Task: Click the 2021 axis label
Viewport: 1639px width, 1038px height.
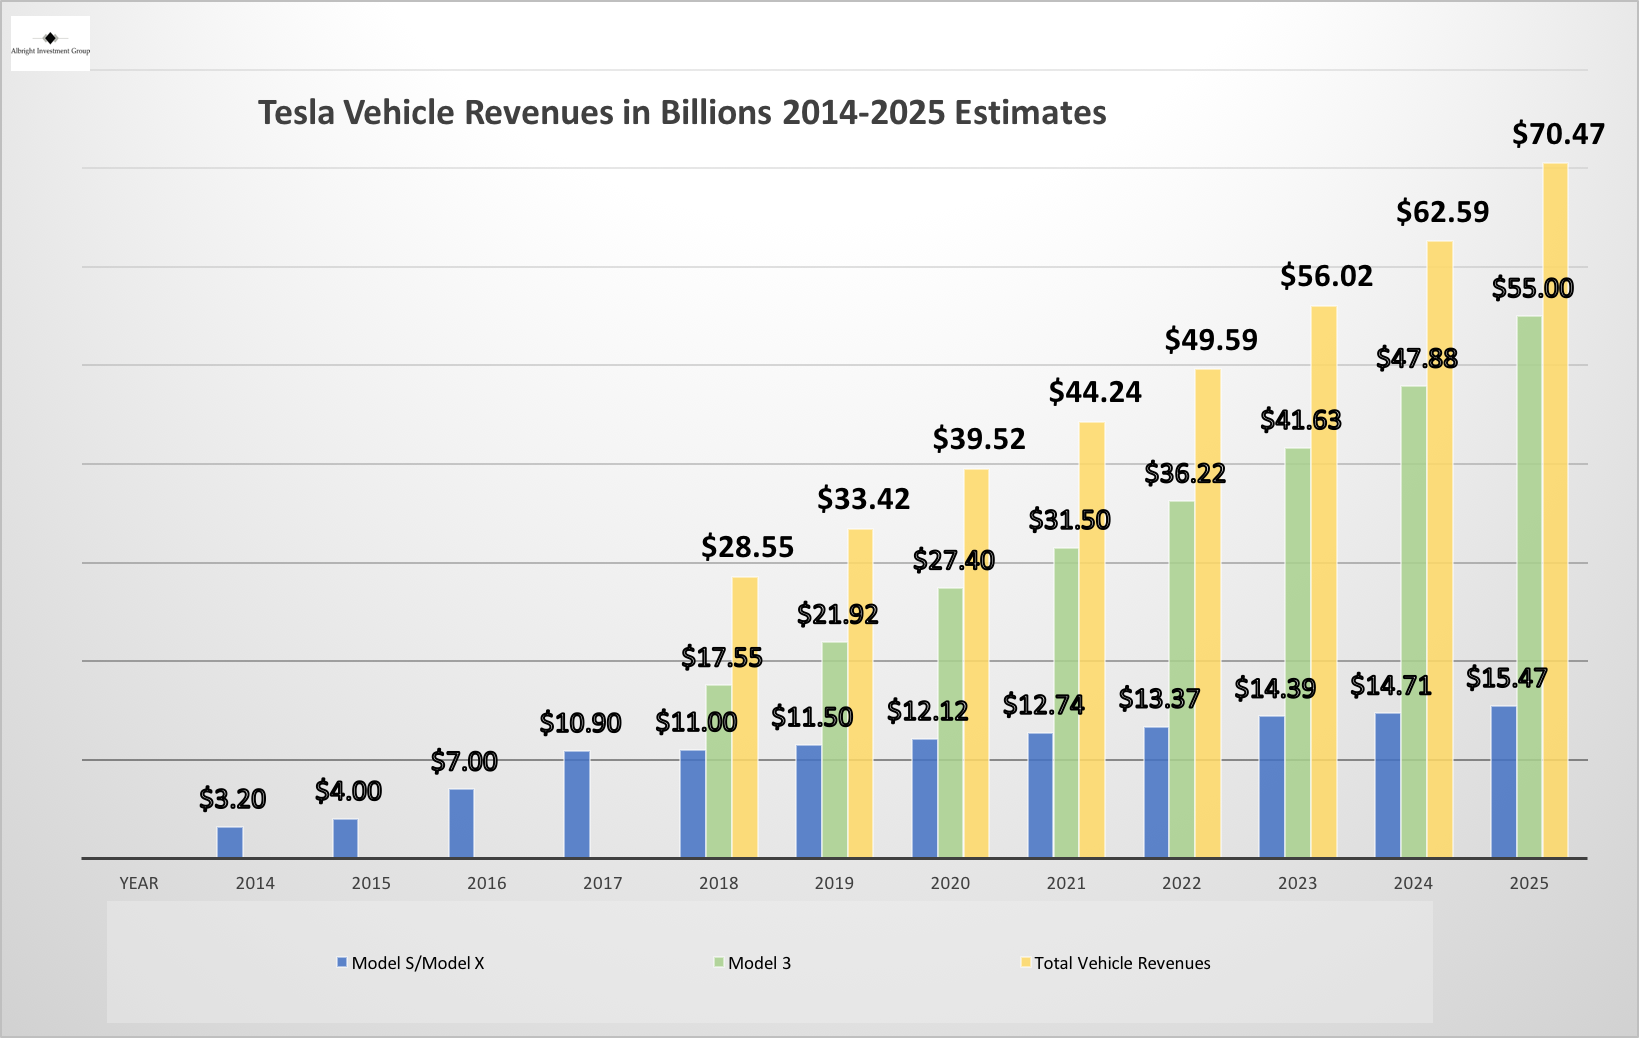Action: (x=1066, y=883)
